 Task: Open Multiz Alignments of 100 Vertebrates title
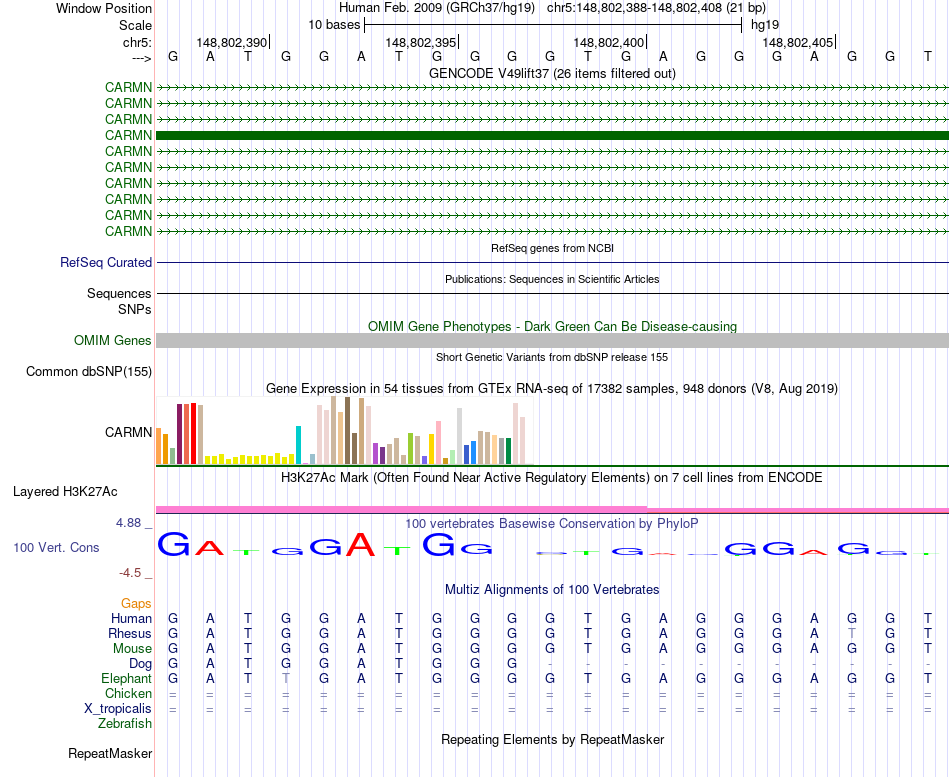point(552,590)
